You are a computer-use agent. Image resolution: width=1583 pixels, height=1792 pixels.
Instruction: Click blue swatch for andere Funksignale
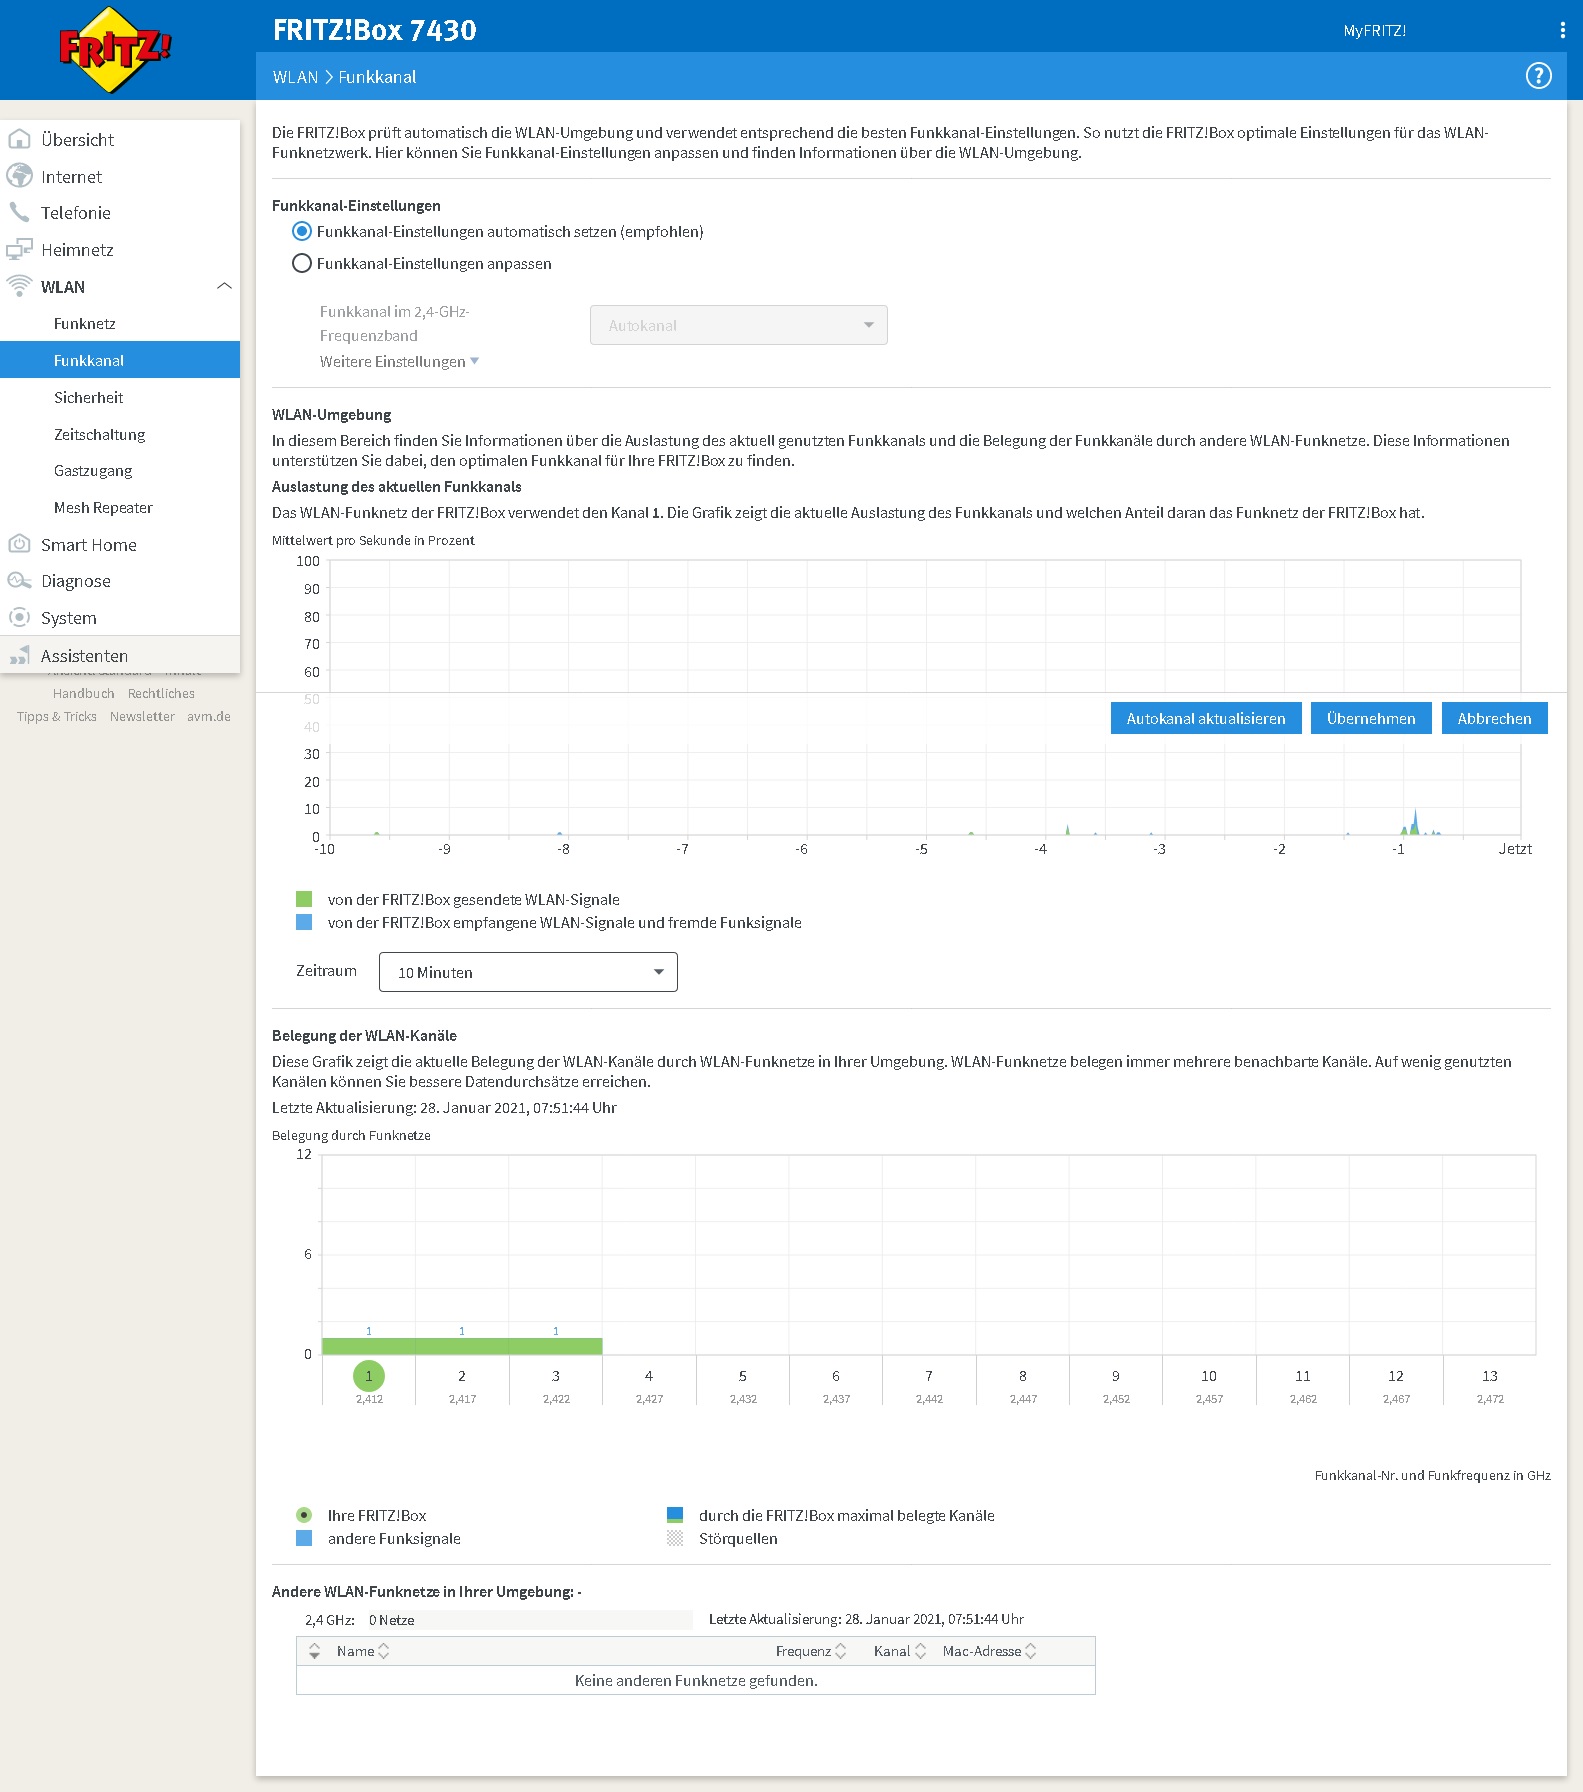(x=304, y=1538)
